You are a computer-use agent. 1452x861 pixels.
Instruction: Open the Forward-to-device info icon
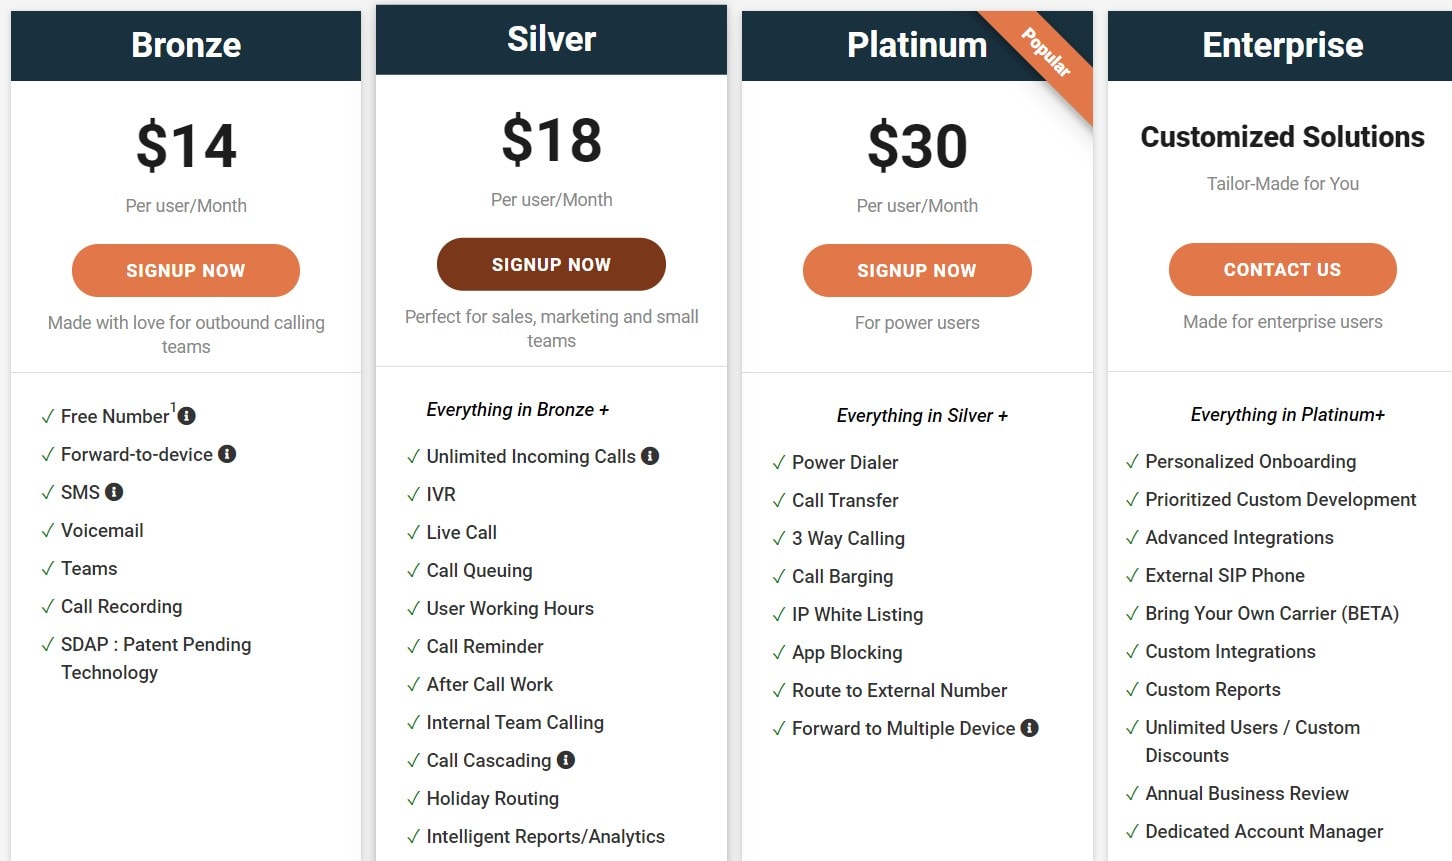pyautogui.click(x=227, y=454)
